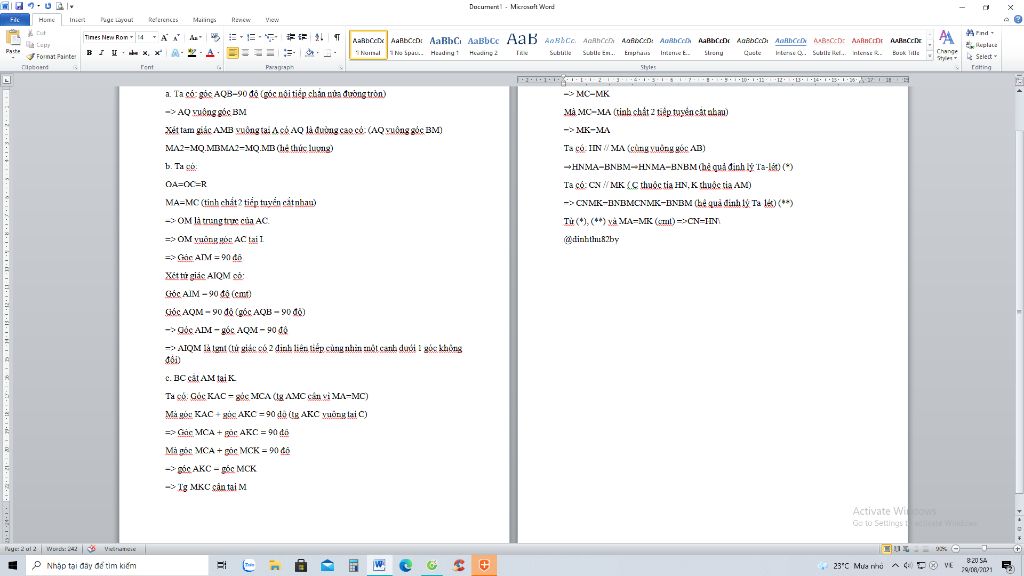Apply the Strong style
This screenshot has height=576, width=1024.
[x=714, y=44]
